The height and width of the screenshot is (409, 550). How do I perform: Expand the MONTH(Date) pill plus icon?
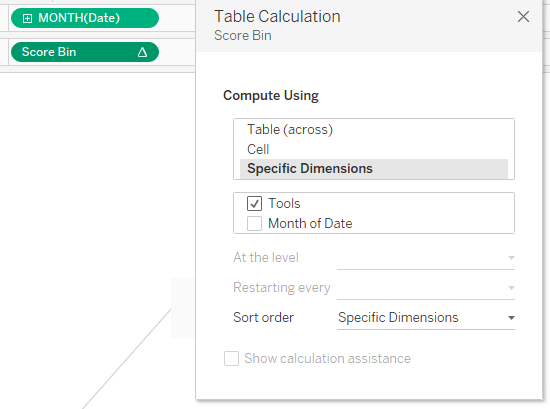coord(27,18)
